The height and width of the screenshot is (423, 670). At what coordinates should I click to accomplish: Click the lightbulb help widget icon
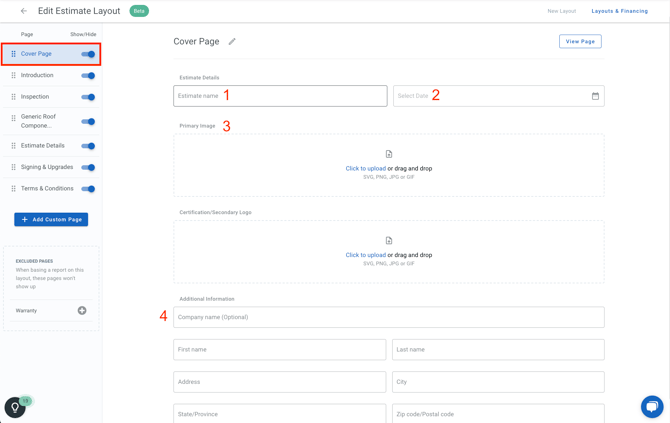click(x=15, y=407)
